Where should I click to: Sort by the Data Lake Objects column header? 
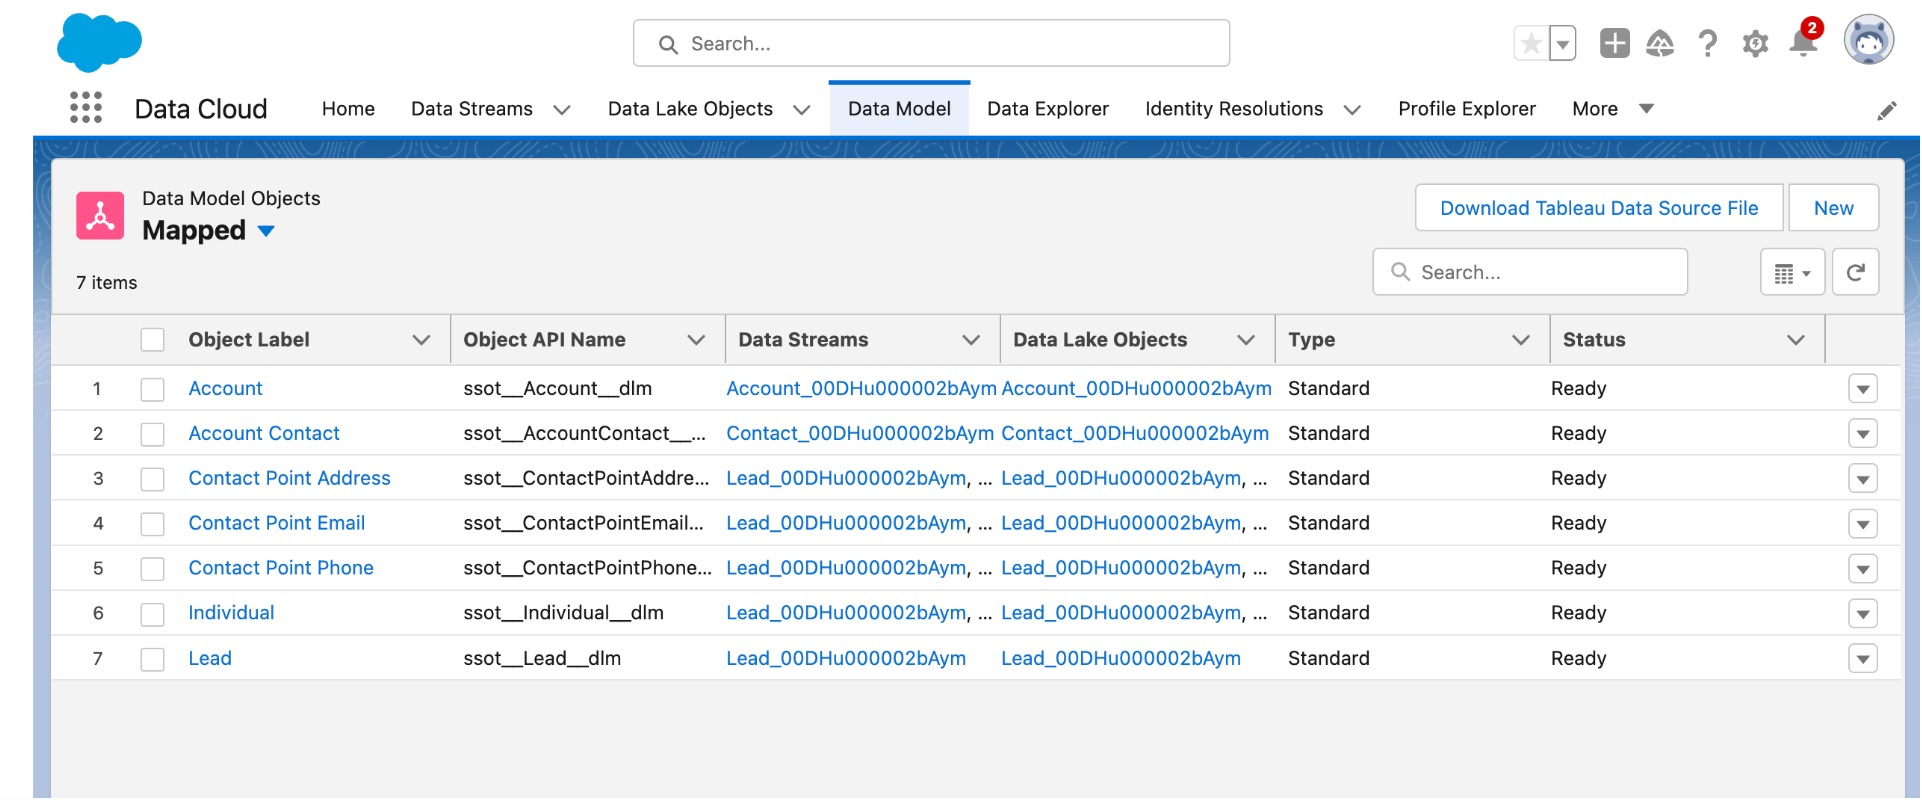[x=1100, y=340]
